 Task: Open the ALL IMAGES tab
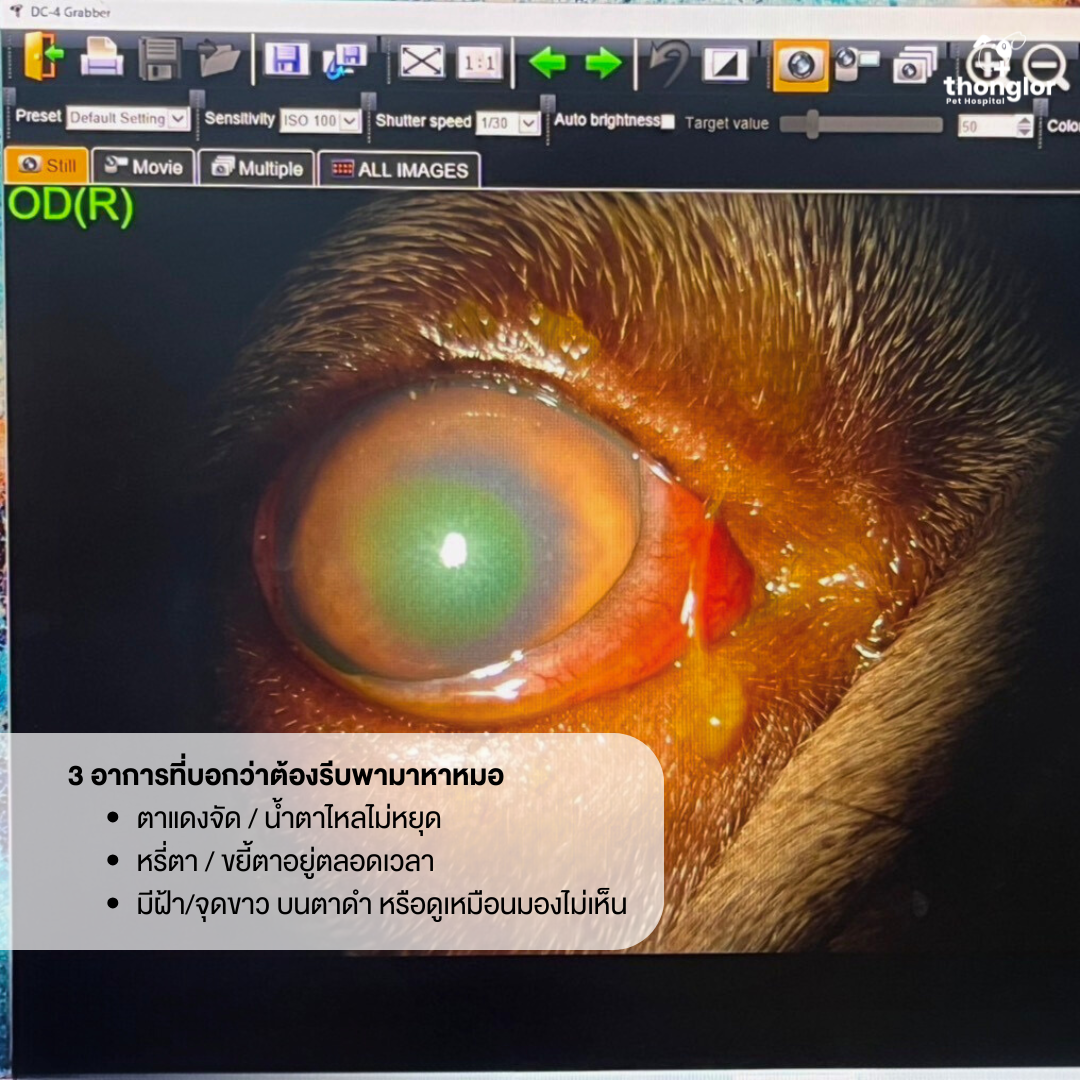coord(399,170)
